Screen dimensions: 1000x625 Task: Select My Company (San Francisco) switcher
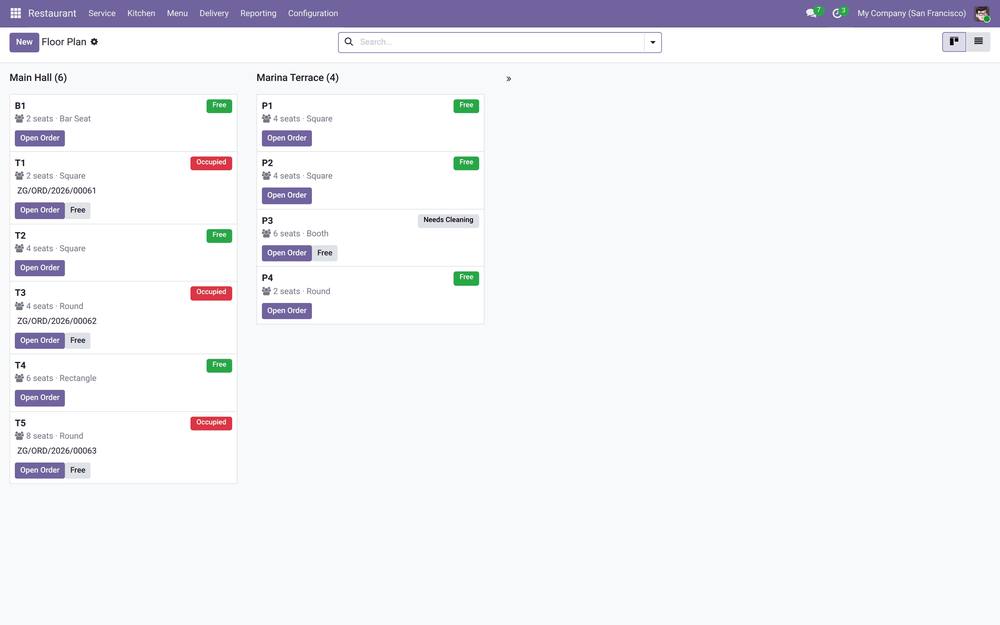[911, 13]
